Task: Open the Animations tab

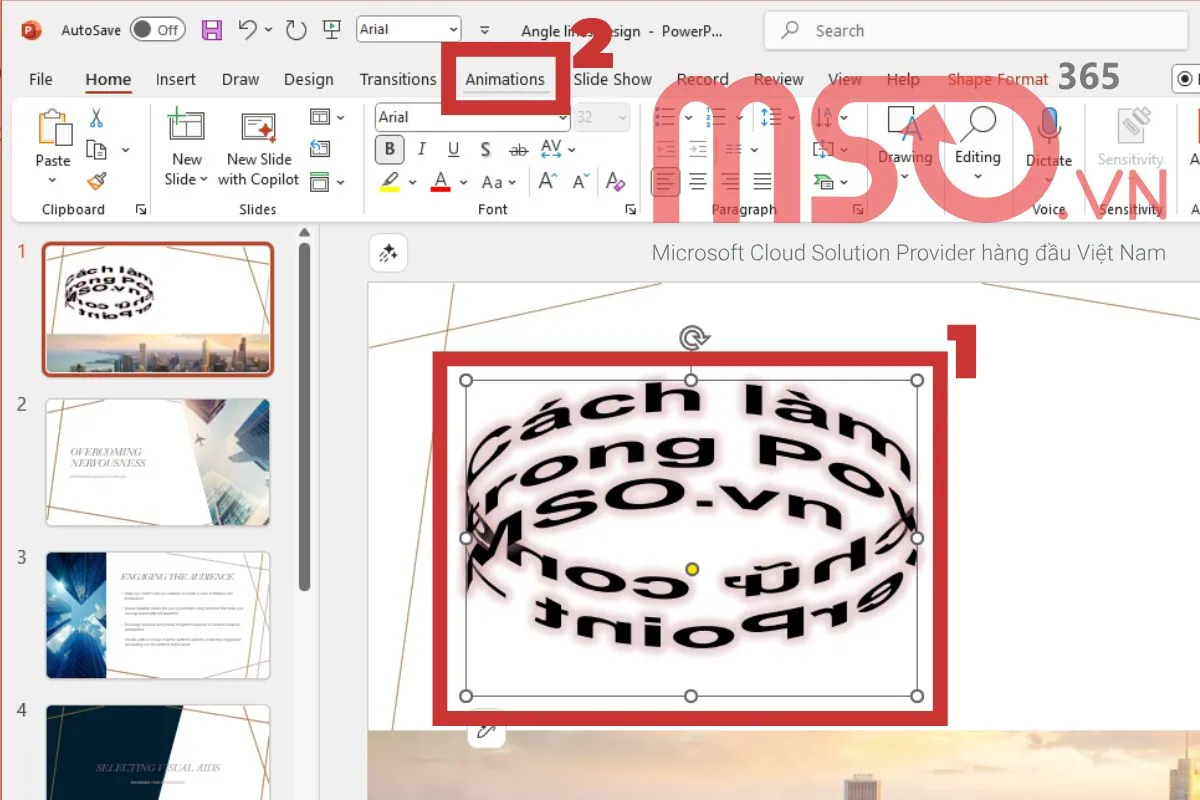Action: point(505,79)
